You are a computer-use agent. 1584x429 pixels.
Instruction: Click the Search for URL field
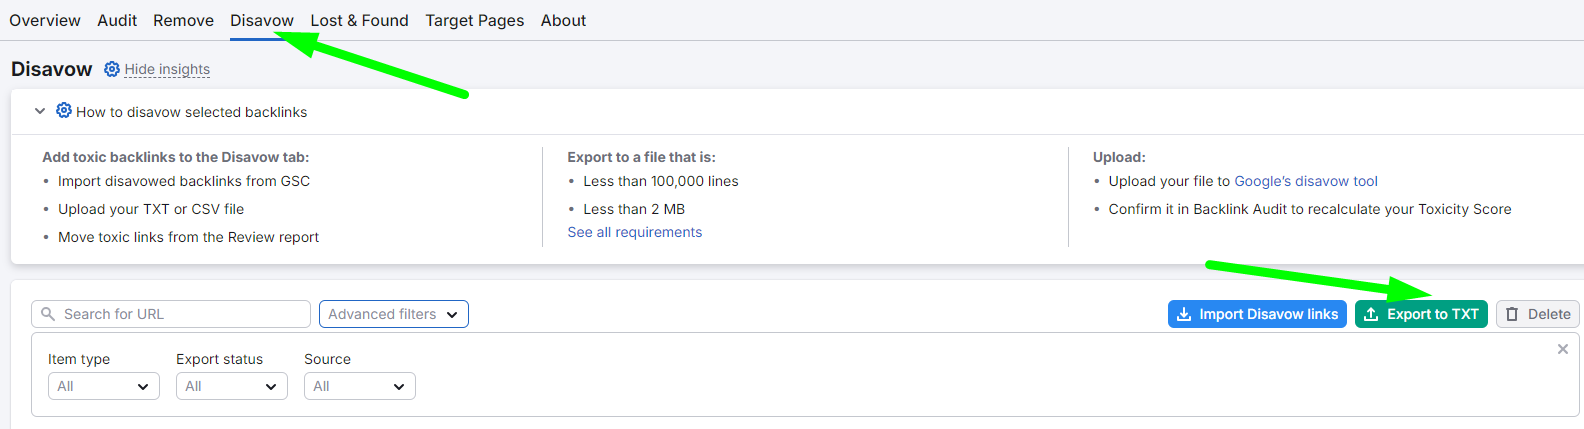171,314
